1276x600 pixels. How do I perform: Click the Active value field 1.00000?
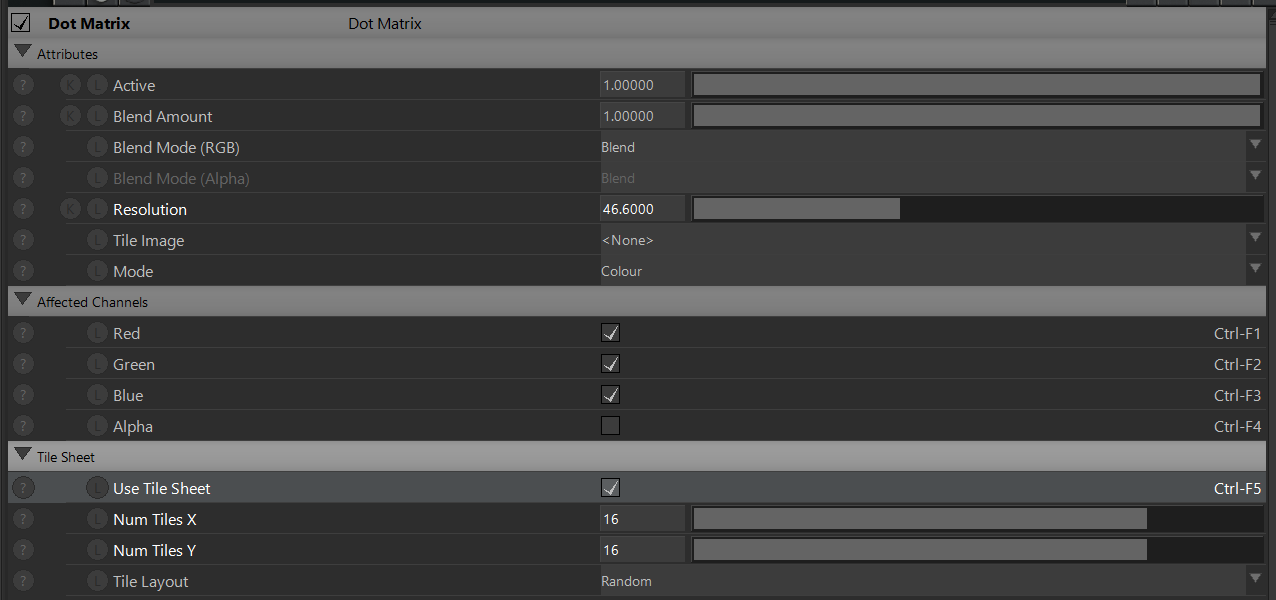pos(642,85)
